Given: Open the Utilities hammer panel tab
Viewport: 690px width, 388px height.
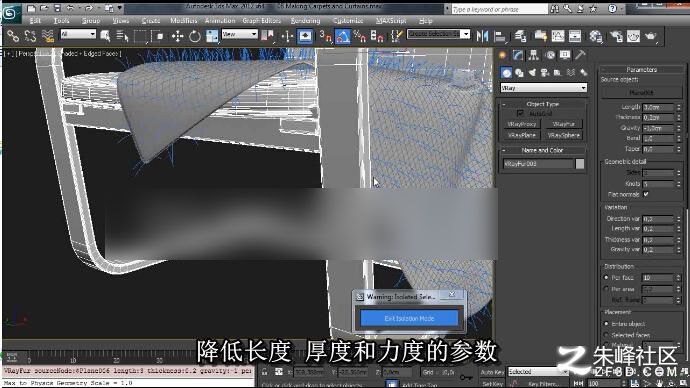Looking at the screenshot, I should (x=580, y=55).
